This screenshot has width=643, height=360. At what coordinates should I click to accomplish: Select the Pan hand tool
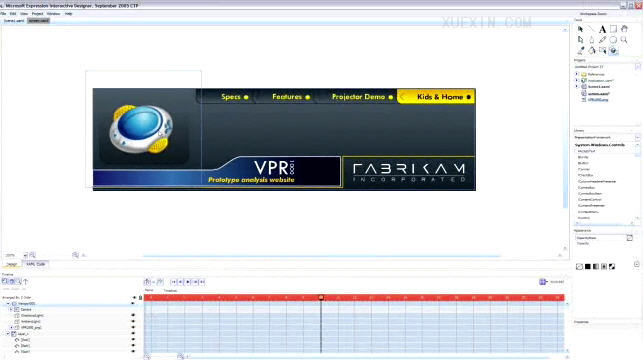(624, 29)
